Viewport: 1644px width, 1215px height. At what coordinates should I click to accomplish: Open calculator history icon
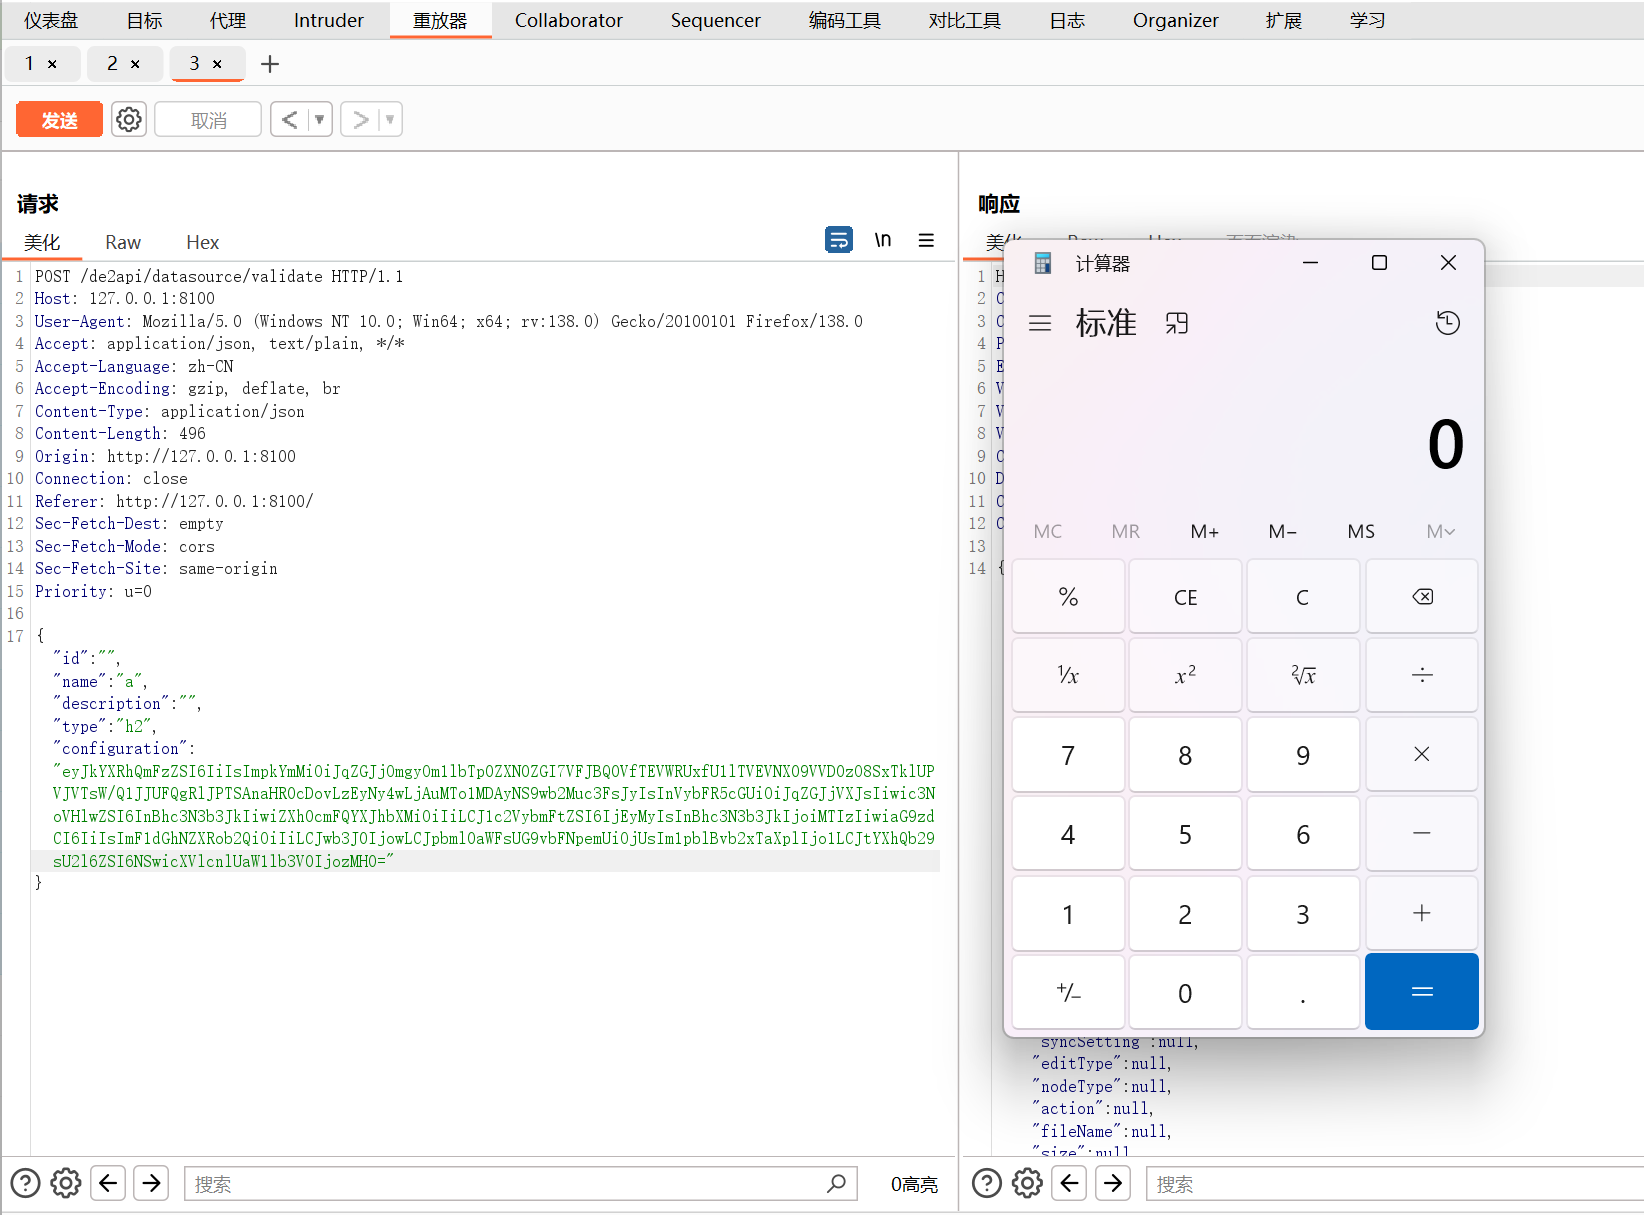coord(1447,323)
